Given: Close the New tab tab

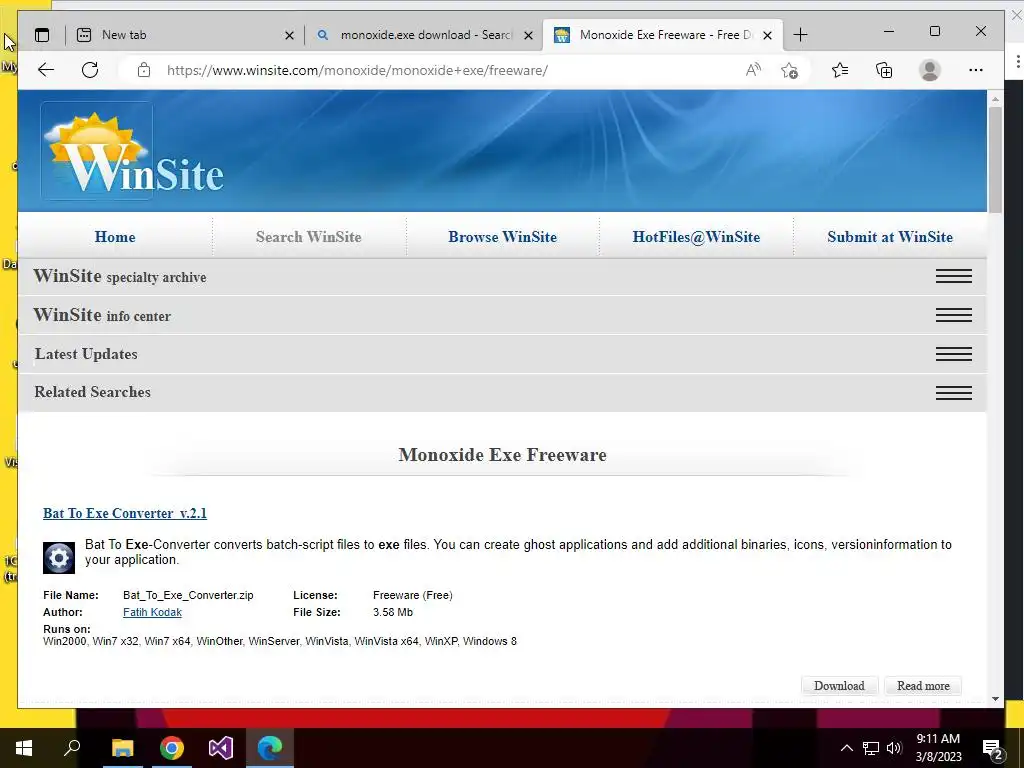Looking at the screenshot, I should point(289,35).
